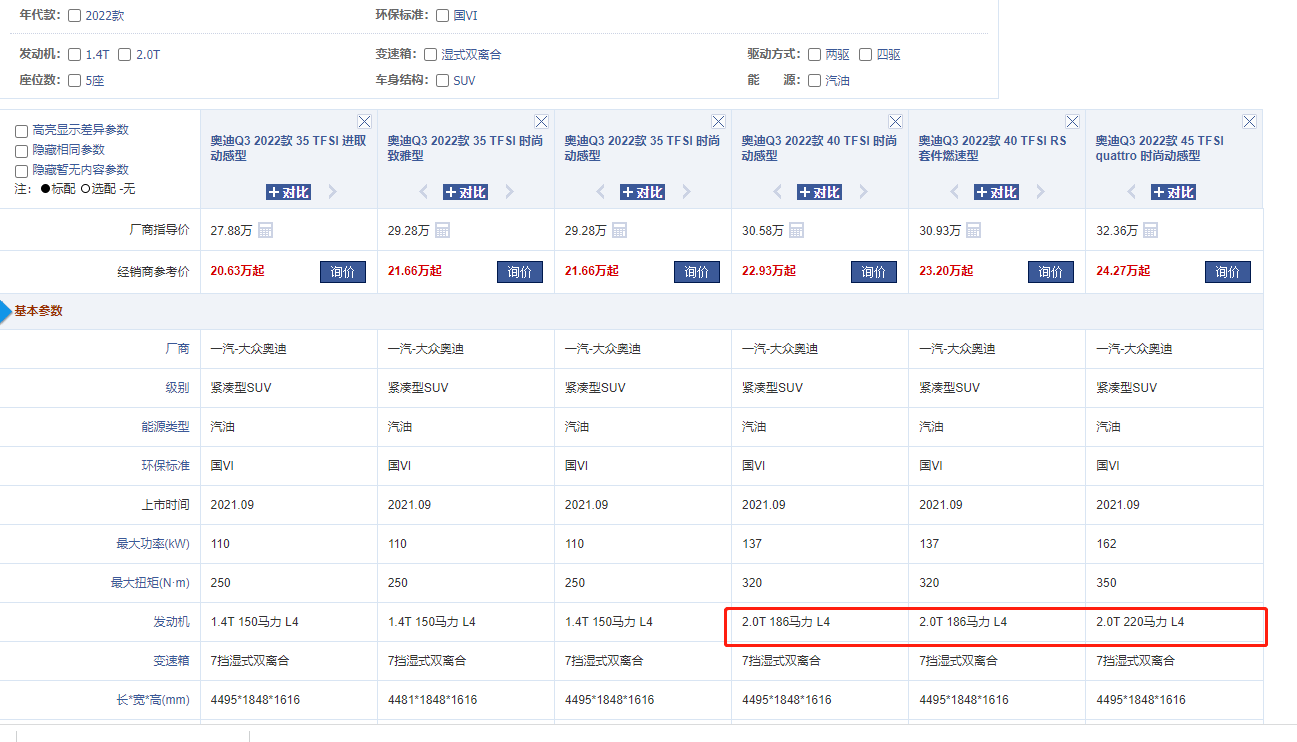This screenshot has width=1297, height=742.
Task: Click 询价 beside the 24.27万起 price
Action: coord(1227,271)
